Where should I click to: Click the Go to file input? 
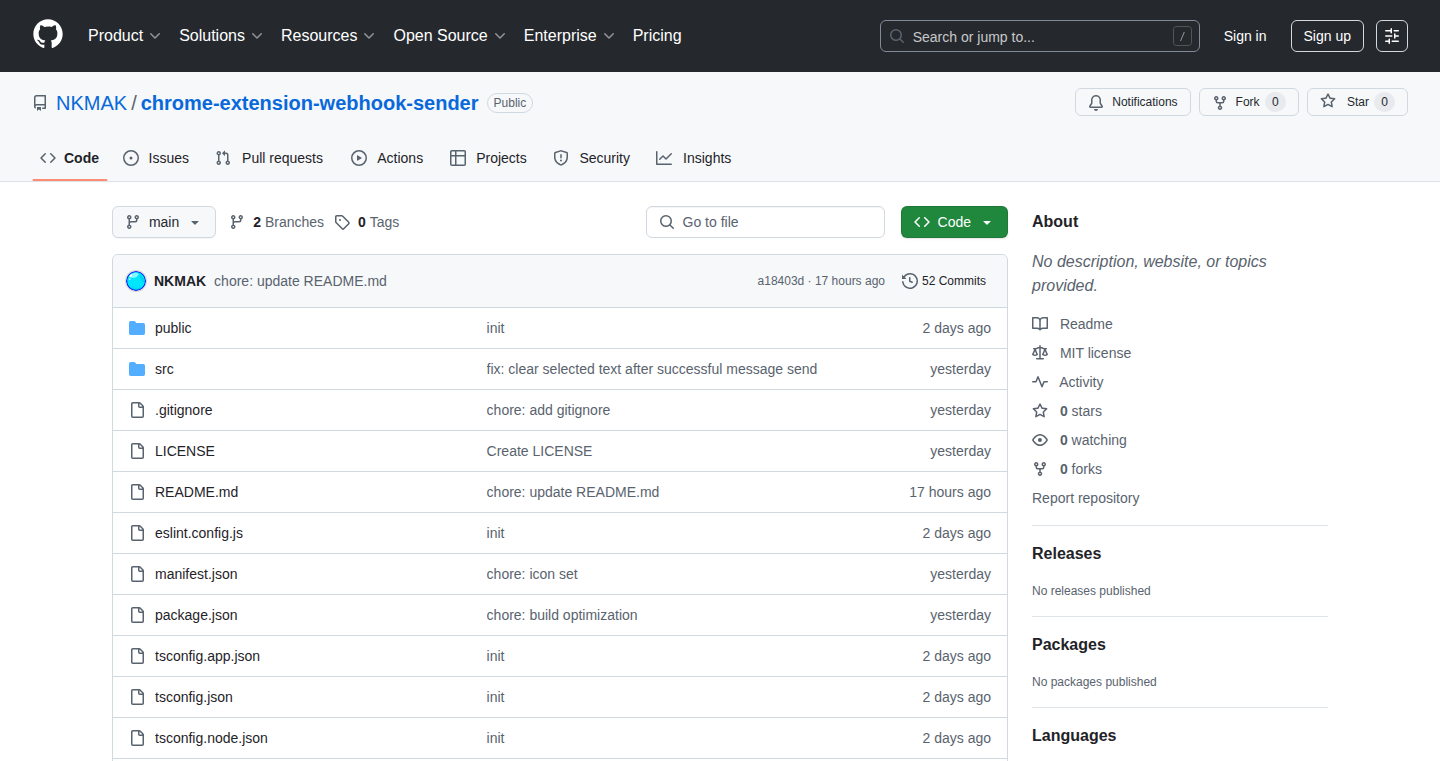click(x=765, y=222)
